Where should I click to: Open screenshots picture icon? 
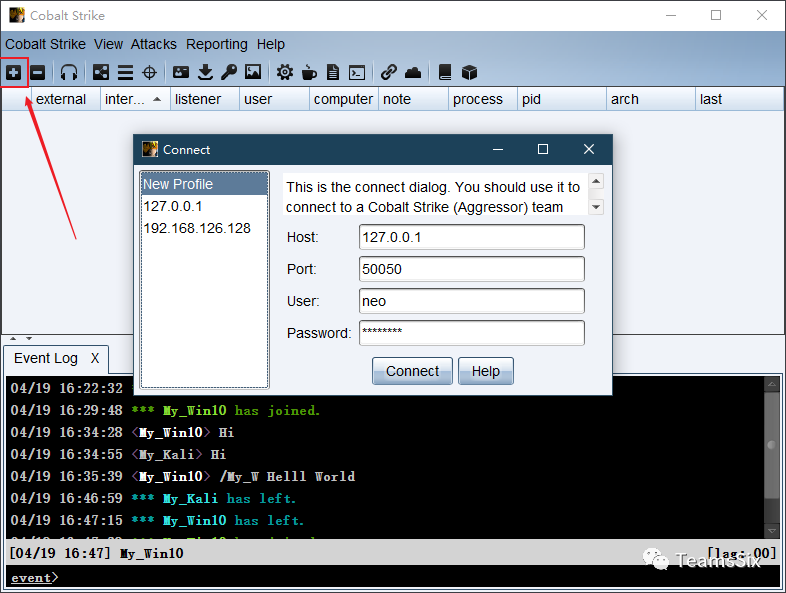(253, 72)
